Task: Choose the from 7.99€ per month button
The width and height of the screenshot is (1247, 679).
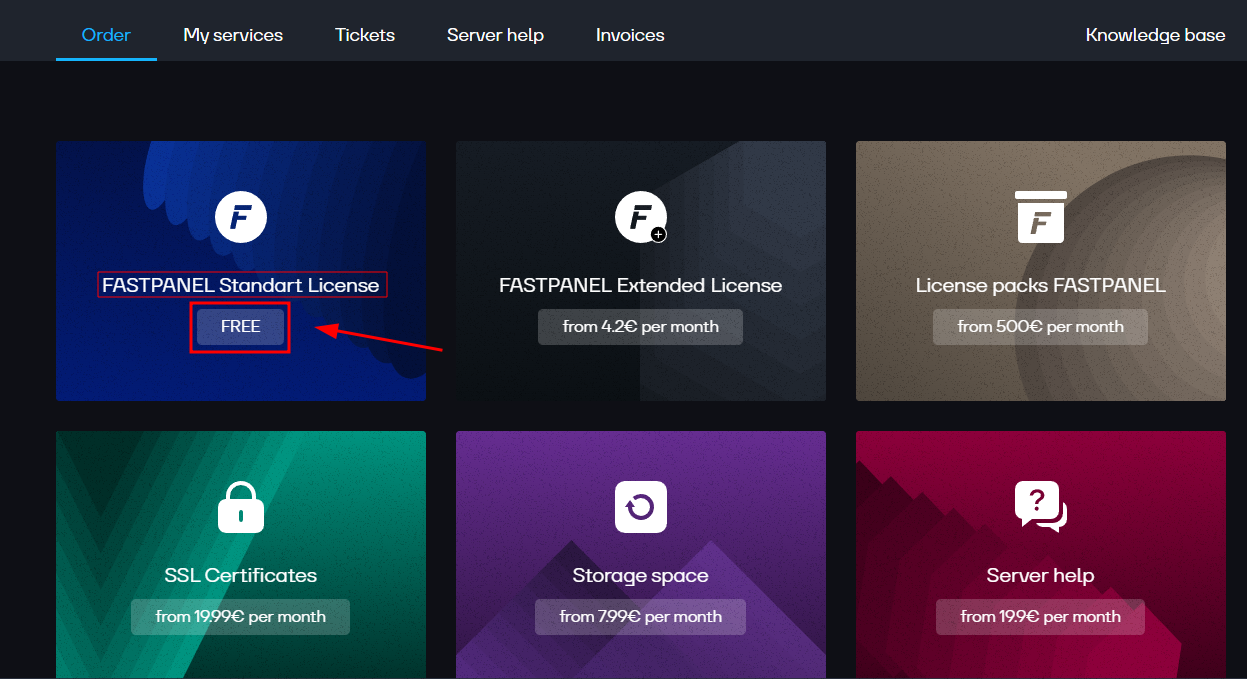Action: click(x=640, y=617)
